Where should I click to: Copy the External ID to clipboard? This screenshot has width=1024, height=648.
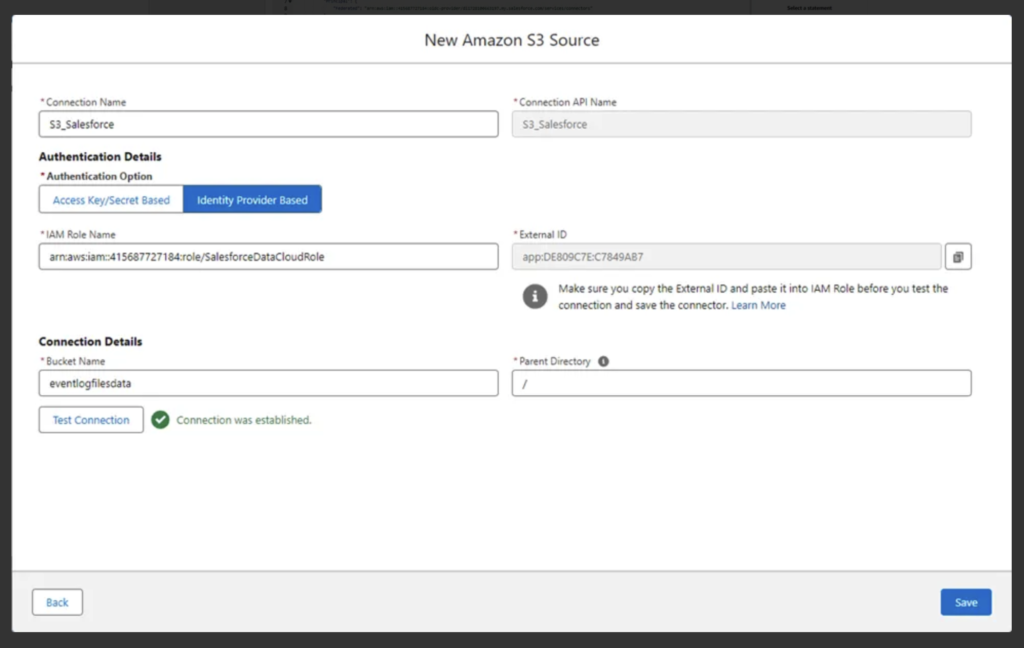pyautogui.click(x=958, y=257)
